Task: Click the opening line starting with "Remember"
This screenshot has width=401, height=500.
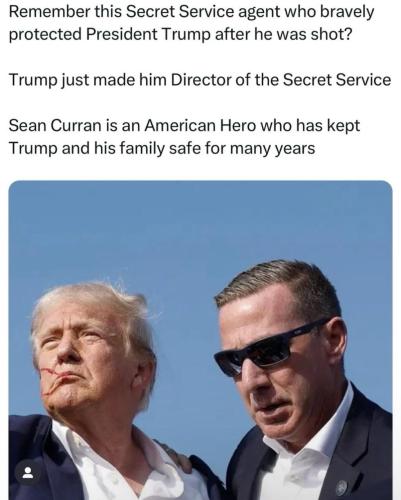Action: (x=191, y=13)
